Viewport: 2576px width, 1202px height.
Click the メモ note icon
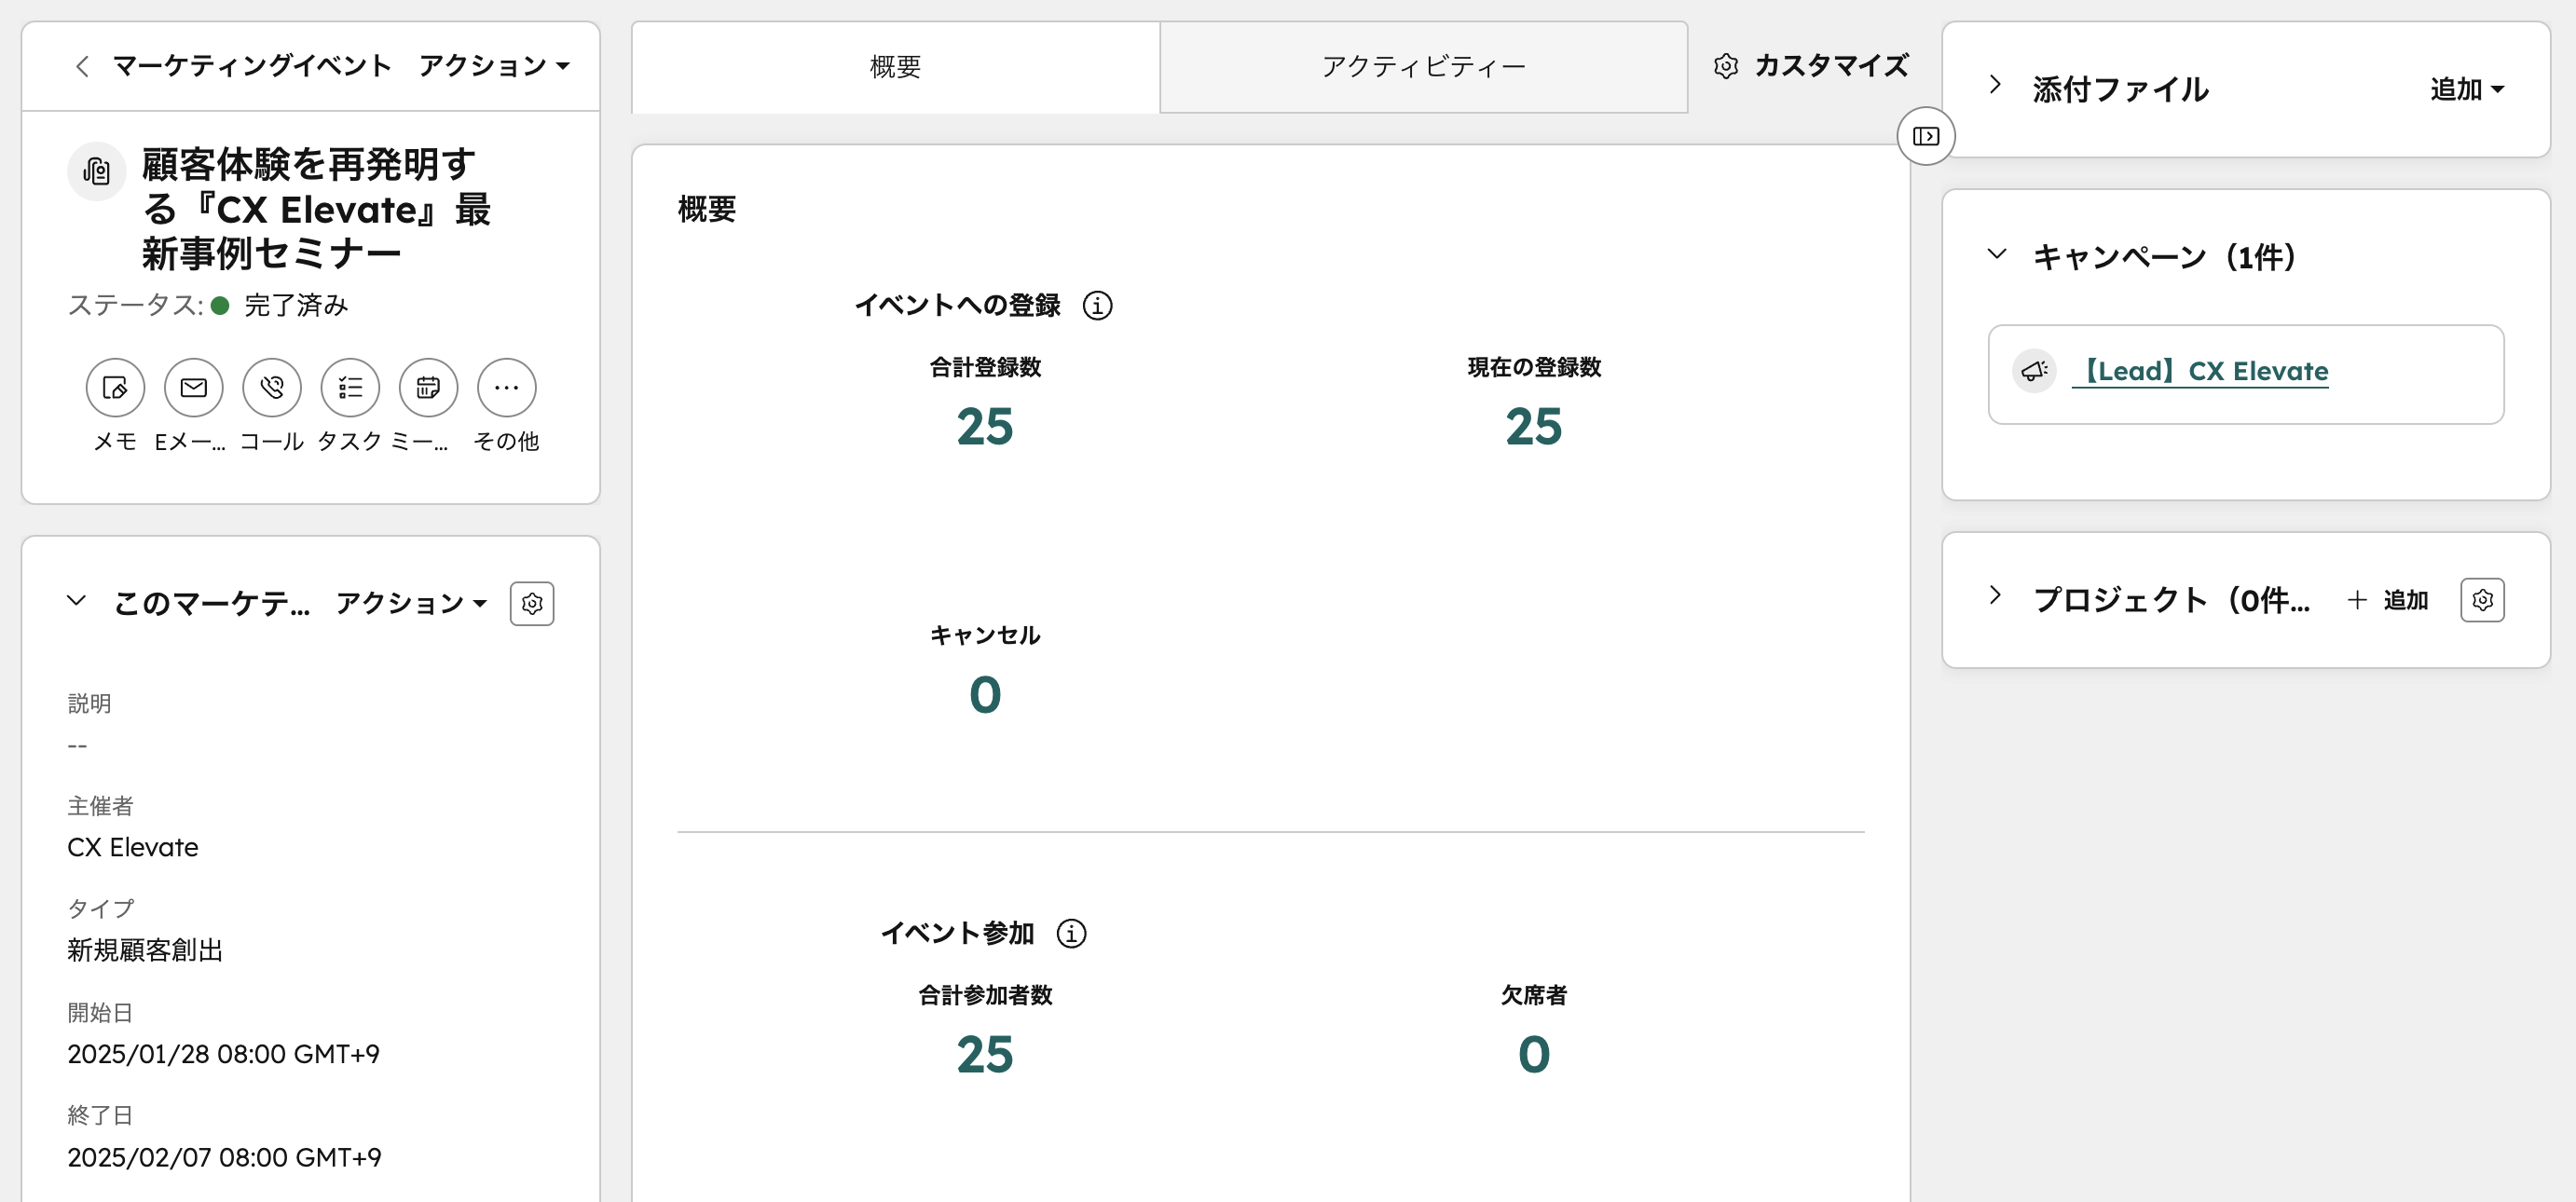115,387
